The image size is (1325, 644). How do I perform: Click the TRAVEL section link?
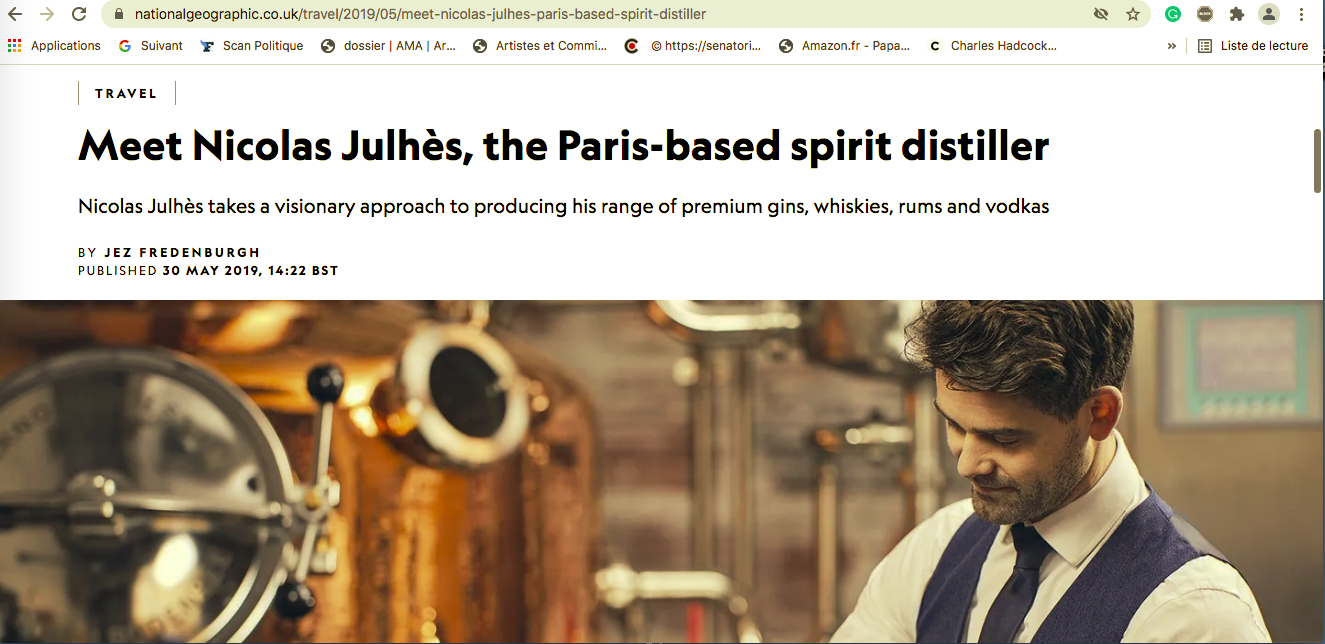tap(126, 93)
